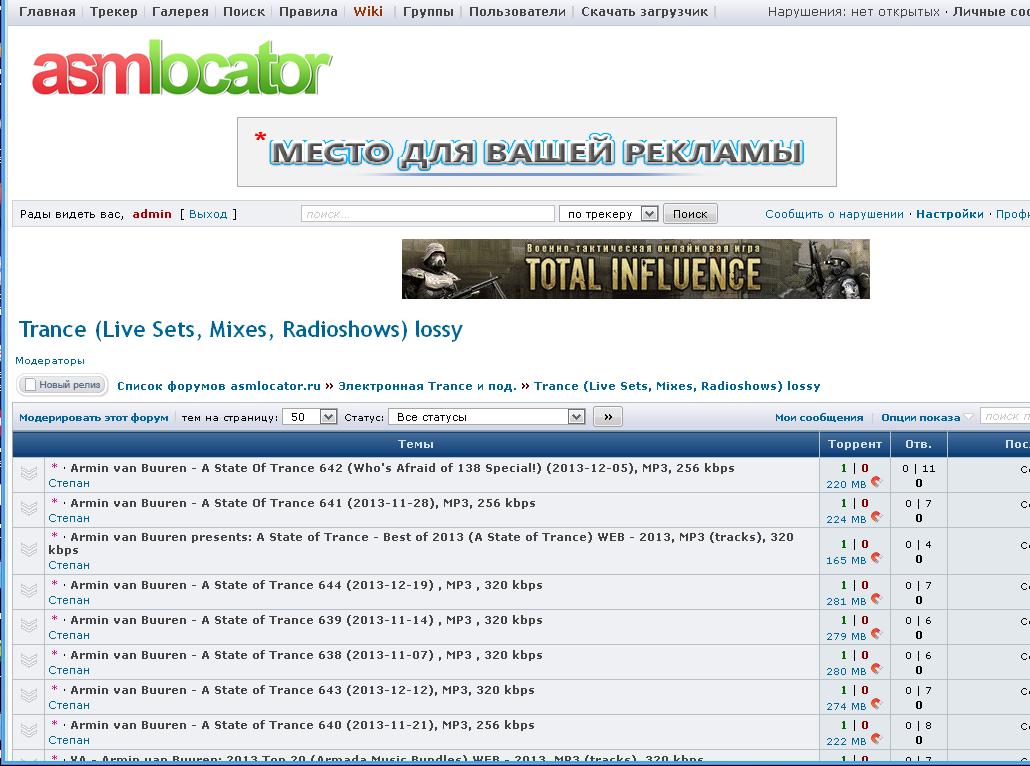Click topic status icon for A State of Trance 639
The height and width of the screenshot is (766, 1030).
coord(29,627)
